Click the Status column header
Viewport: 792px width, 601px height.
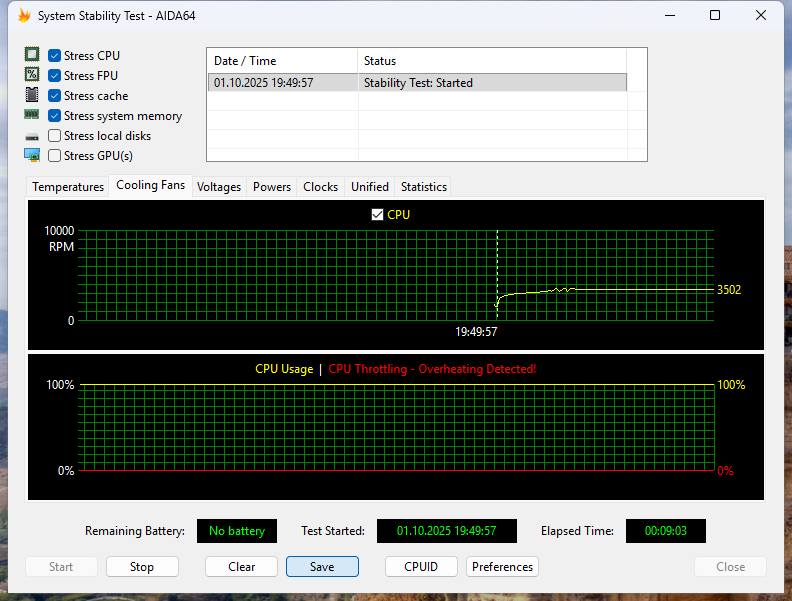coord(492,61)
